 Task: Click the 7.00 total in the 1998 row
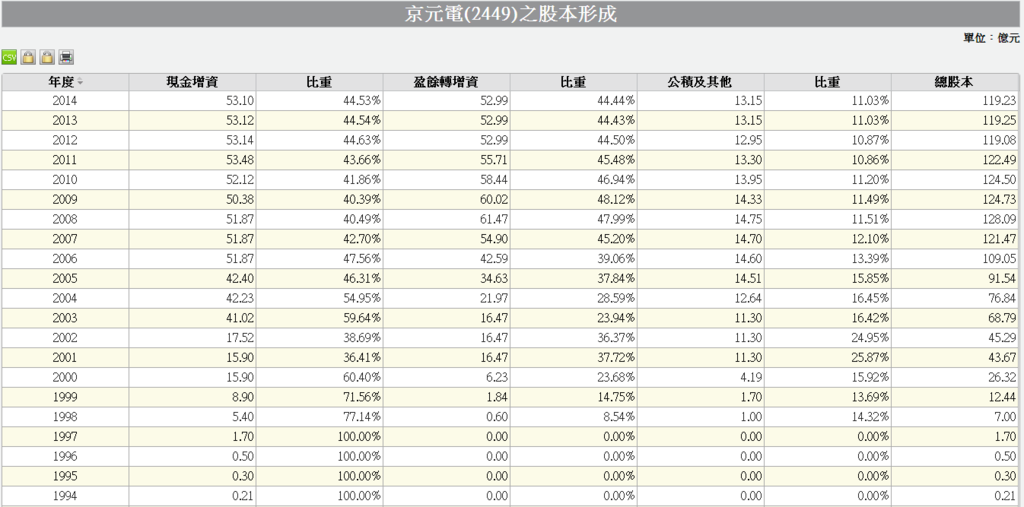click(1006, 417)
